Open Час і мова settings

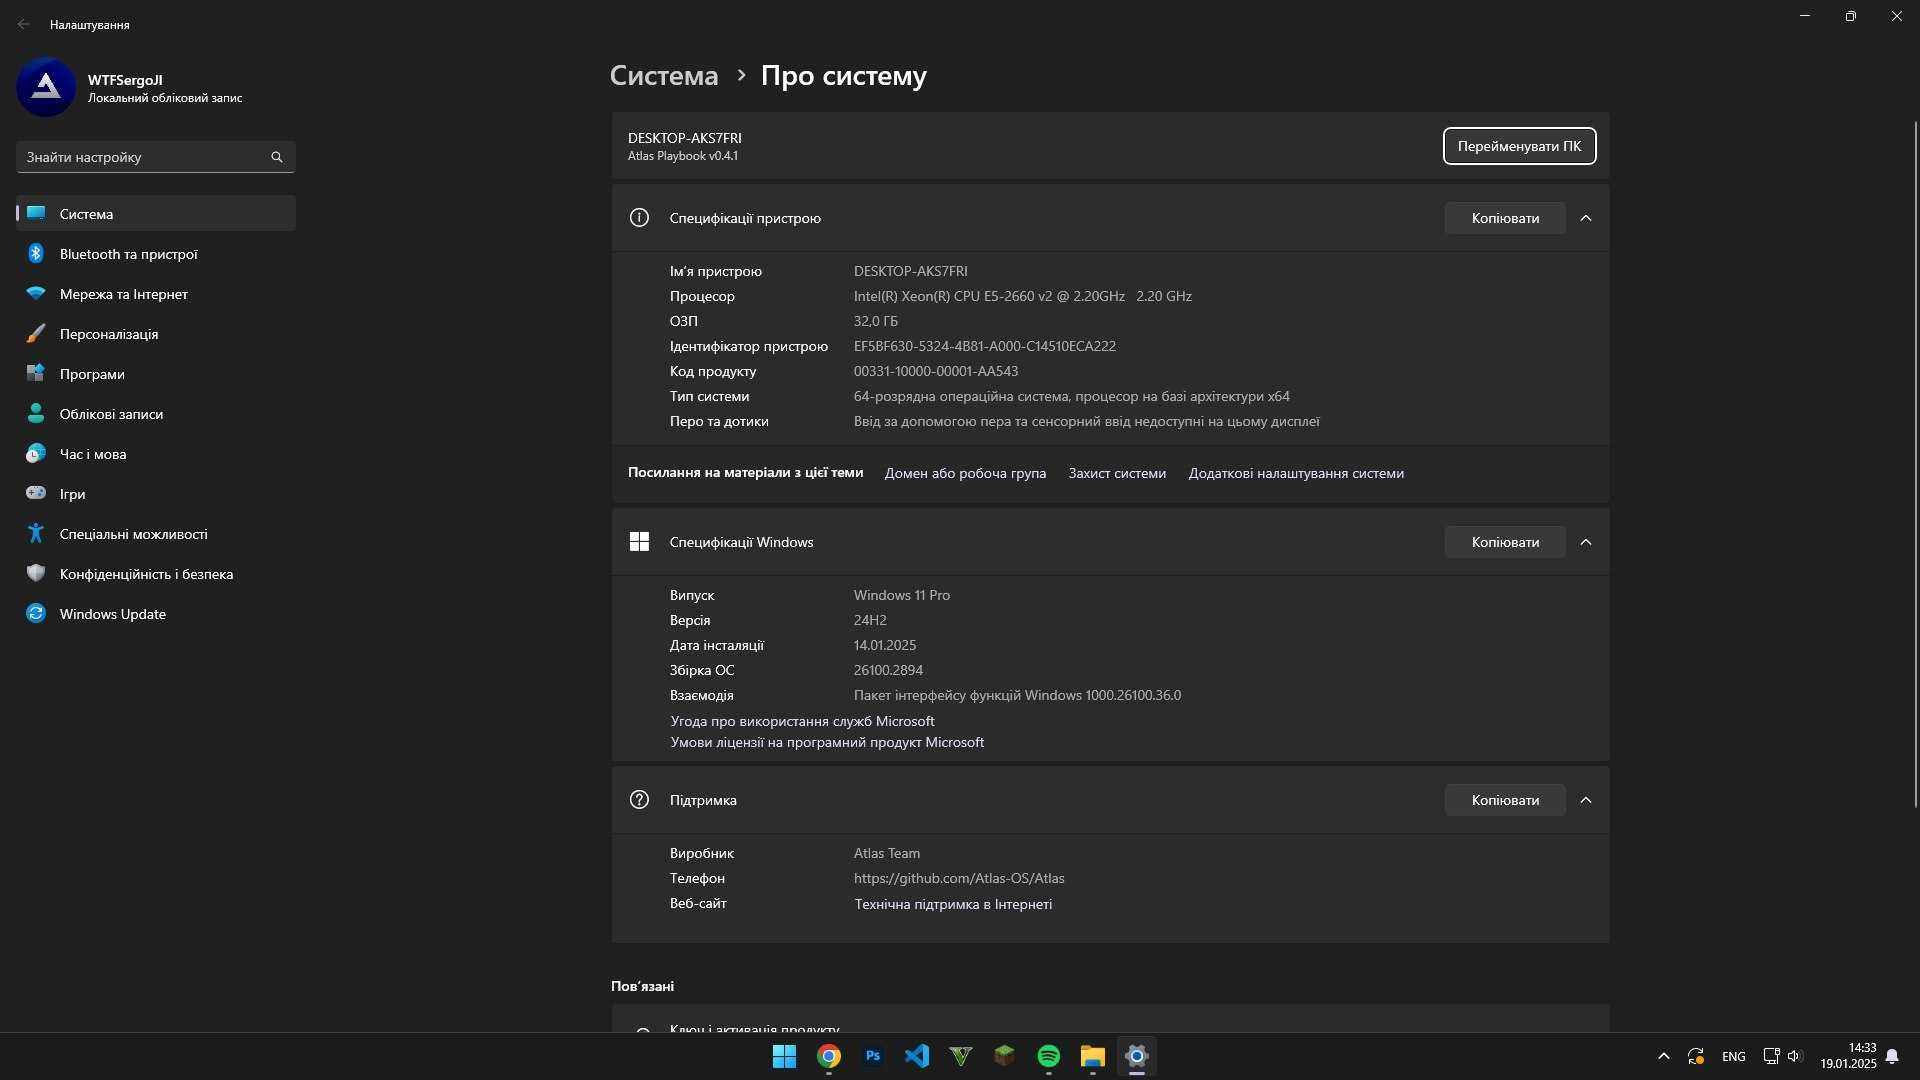156,454
